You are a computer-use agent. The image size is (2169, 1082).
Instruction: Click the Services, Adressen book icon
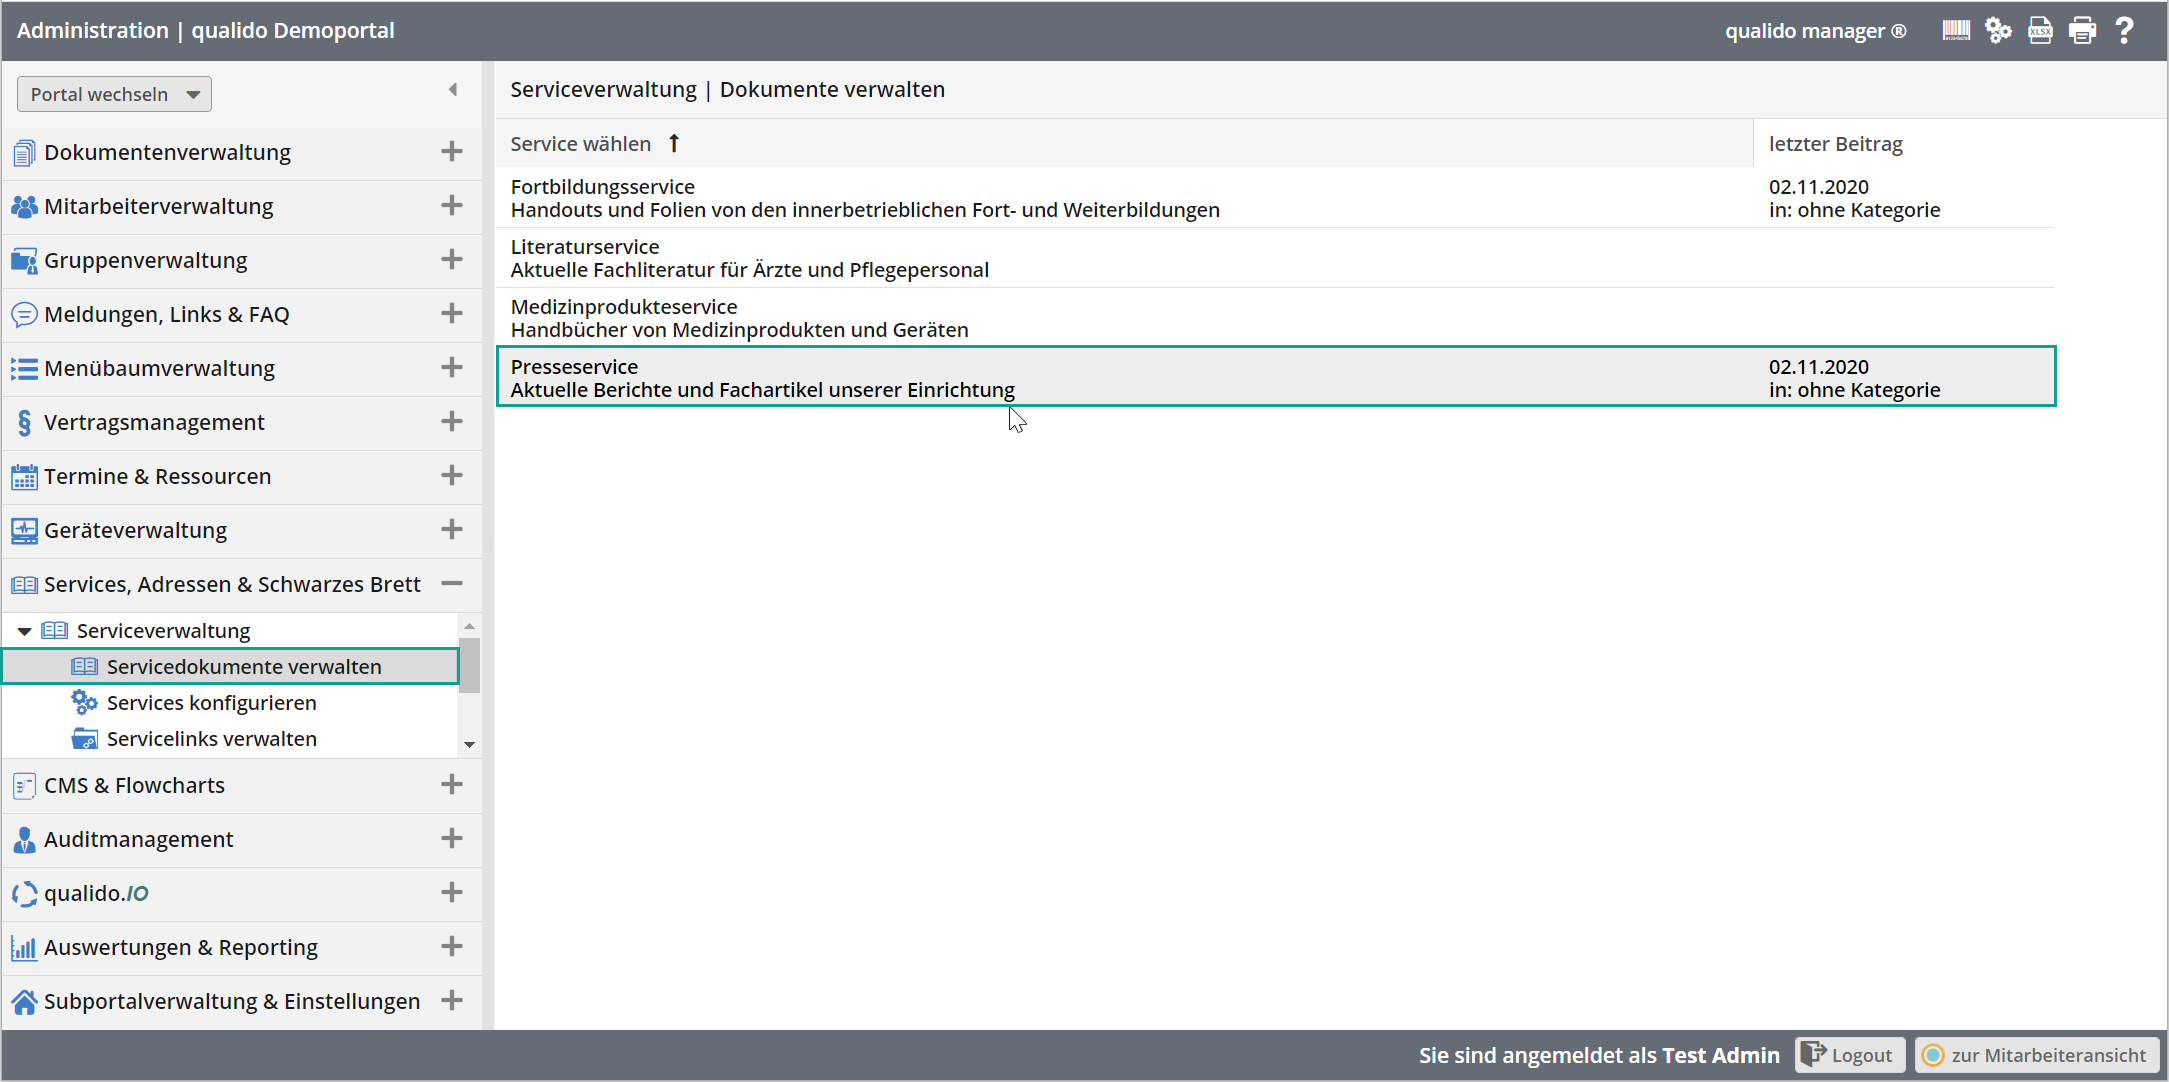(x=24, y=585)
